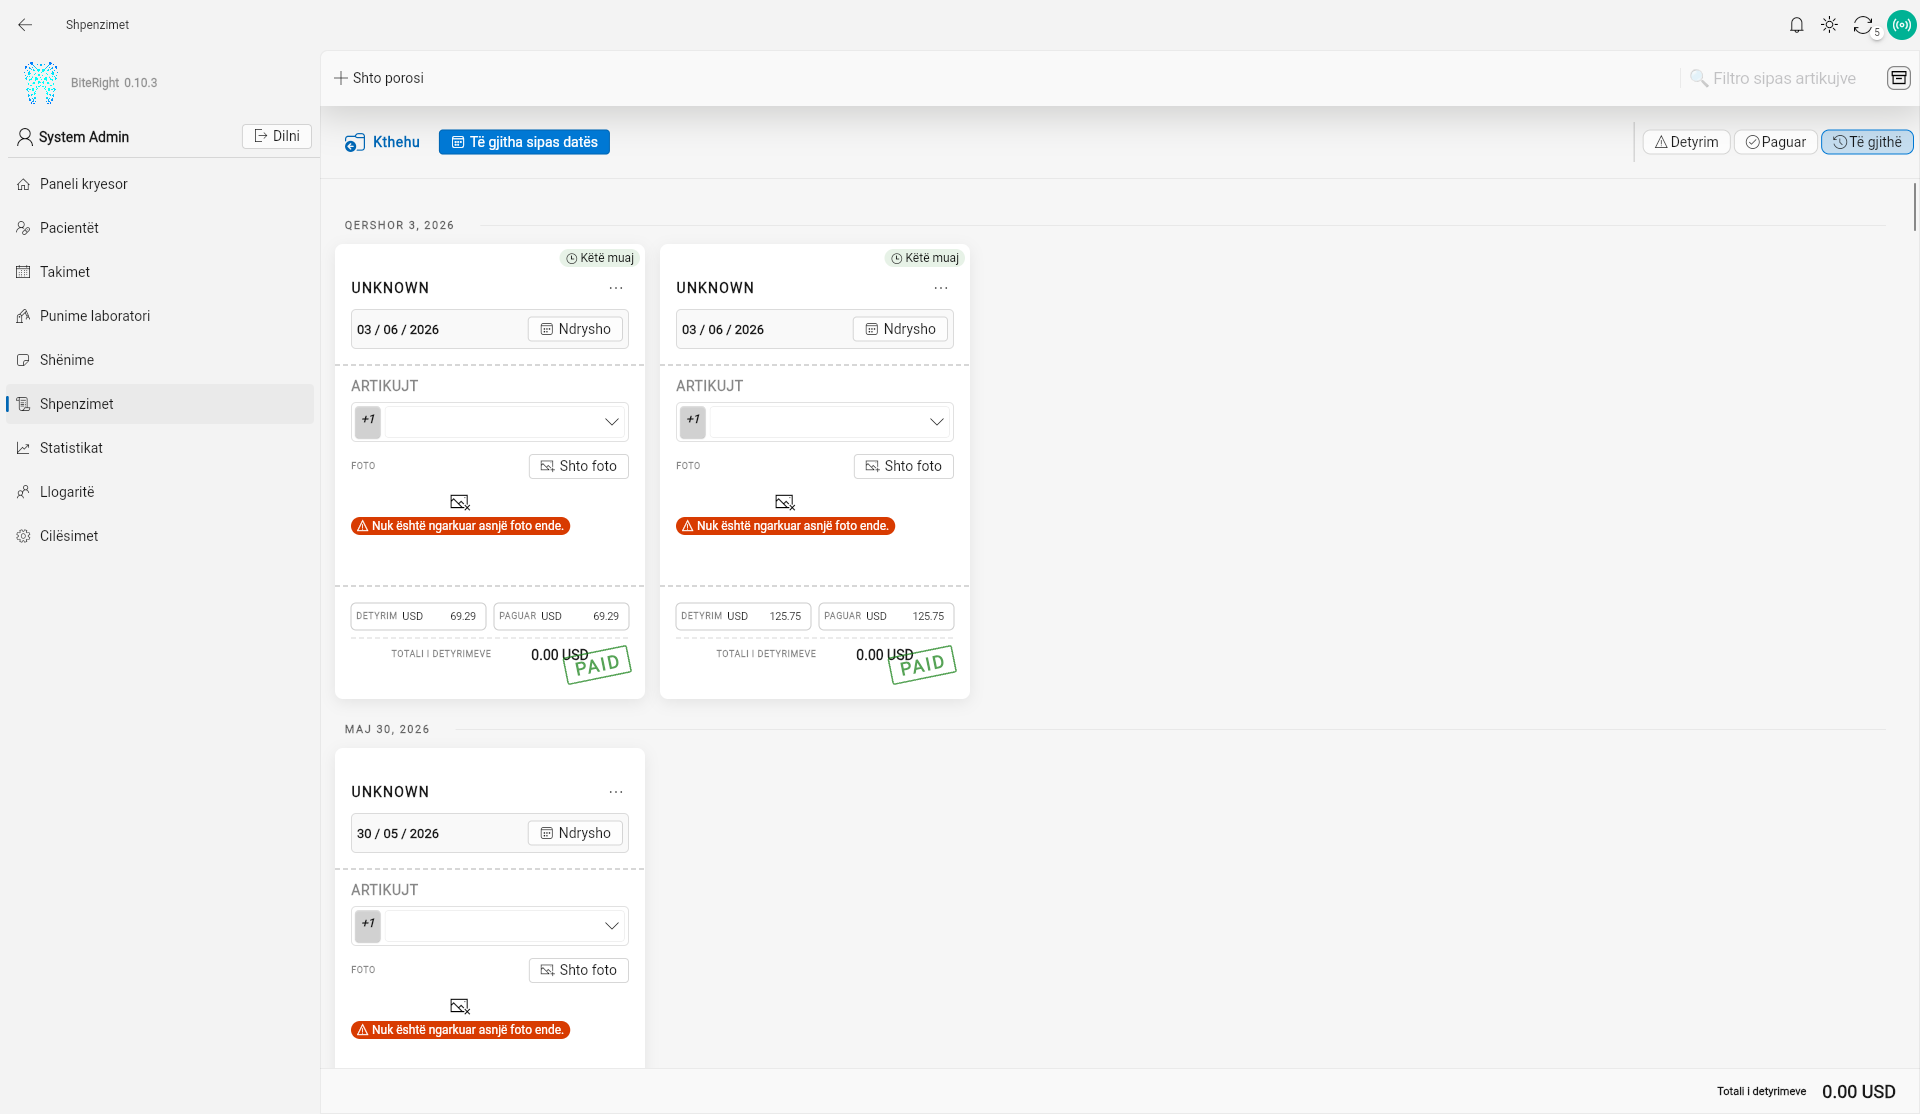The width and height of the screenshot is (1920, 1114).
Task: Click Shto porosi button
Action: 379,78
